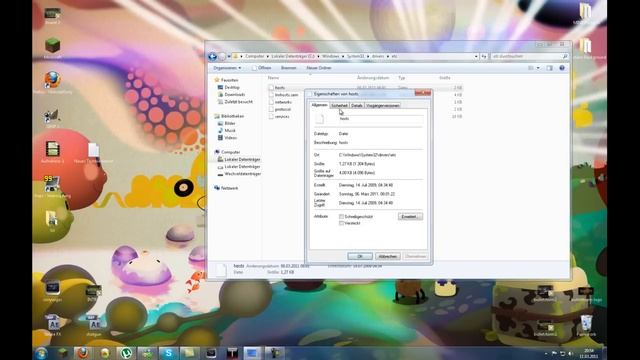Click the taskbar clock
Viewport: 640px width, 360px height.
(x=589, y=353)
